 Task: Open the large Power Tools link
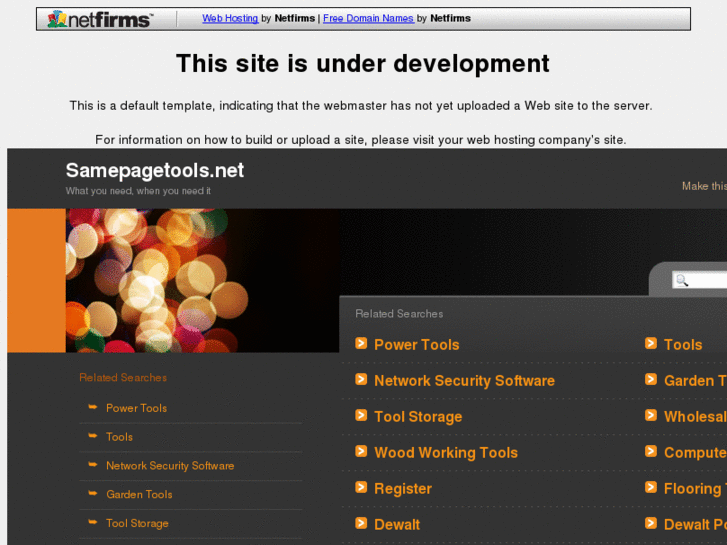416,345
